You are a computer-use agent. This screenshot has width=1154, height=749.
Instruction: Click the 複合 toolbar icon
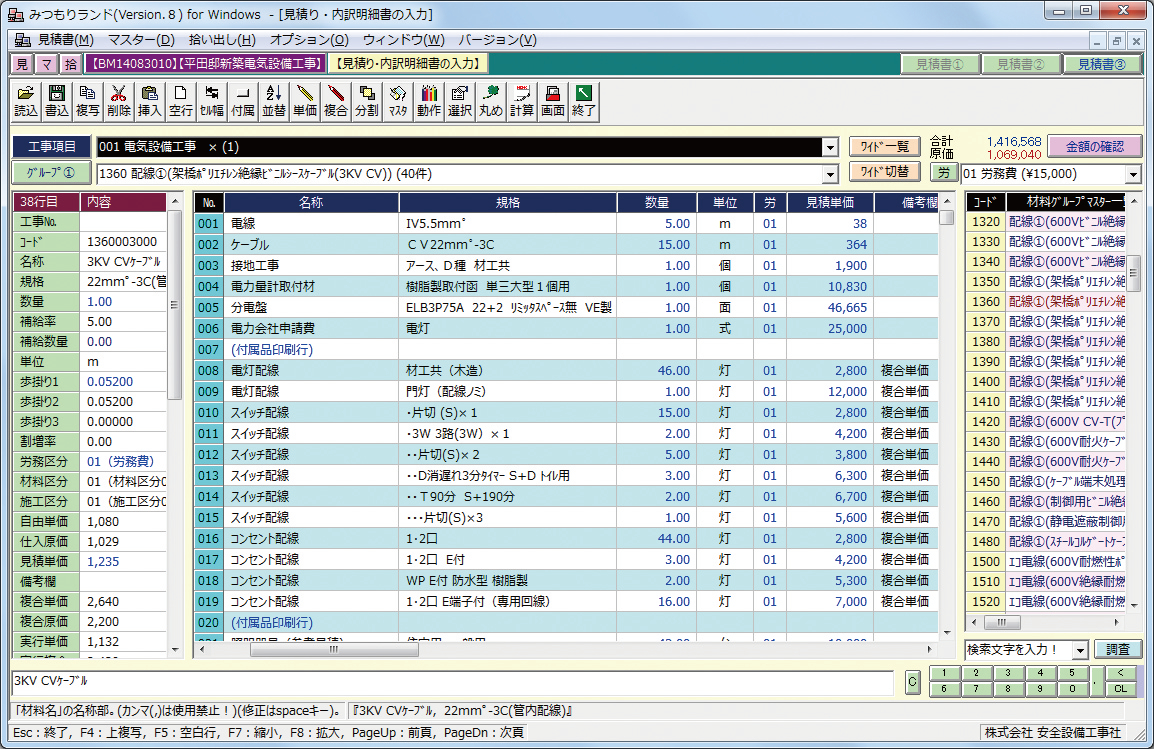[x=336, y=101]
